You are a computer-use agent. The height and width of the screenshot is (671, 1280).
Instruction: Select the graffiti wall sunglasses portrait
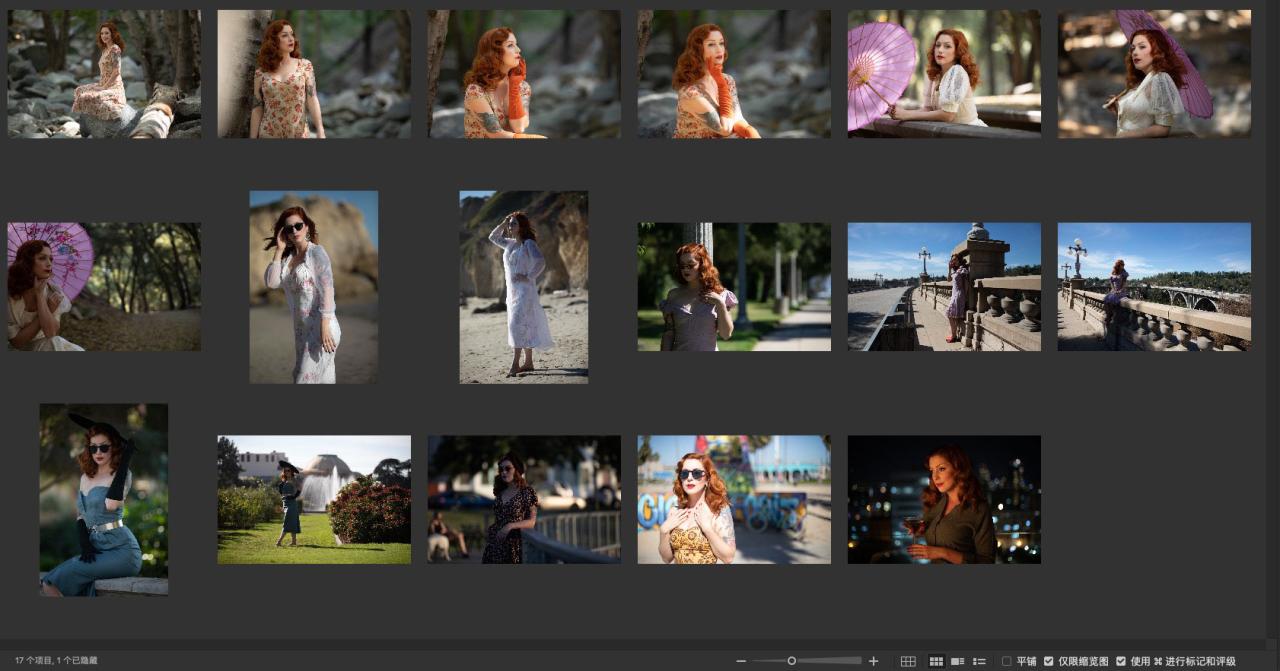point(734,499)
